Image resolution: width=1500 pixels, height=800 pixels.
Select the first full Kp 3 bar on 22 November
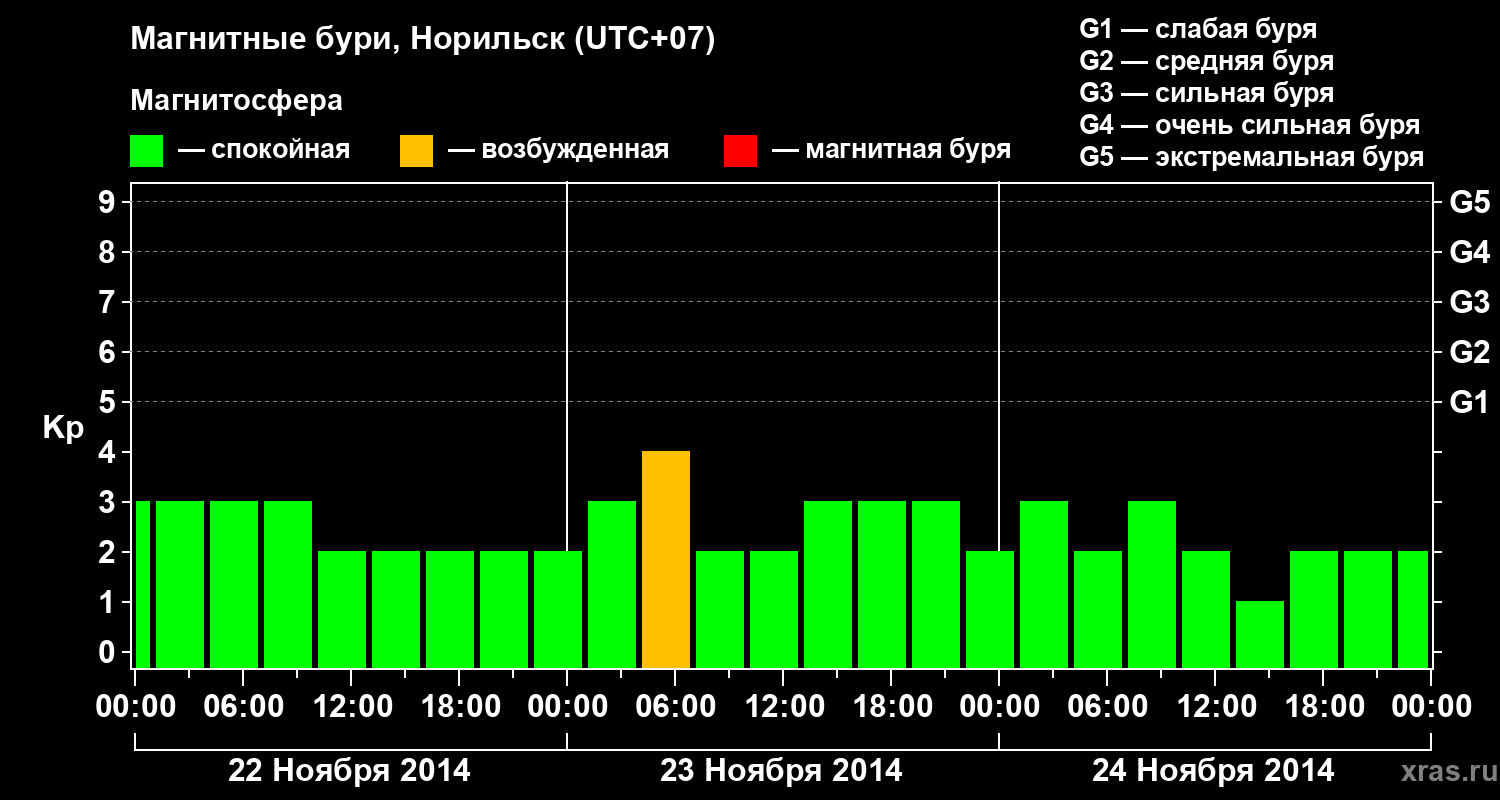[180, 585]
